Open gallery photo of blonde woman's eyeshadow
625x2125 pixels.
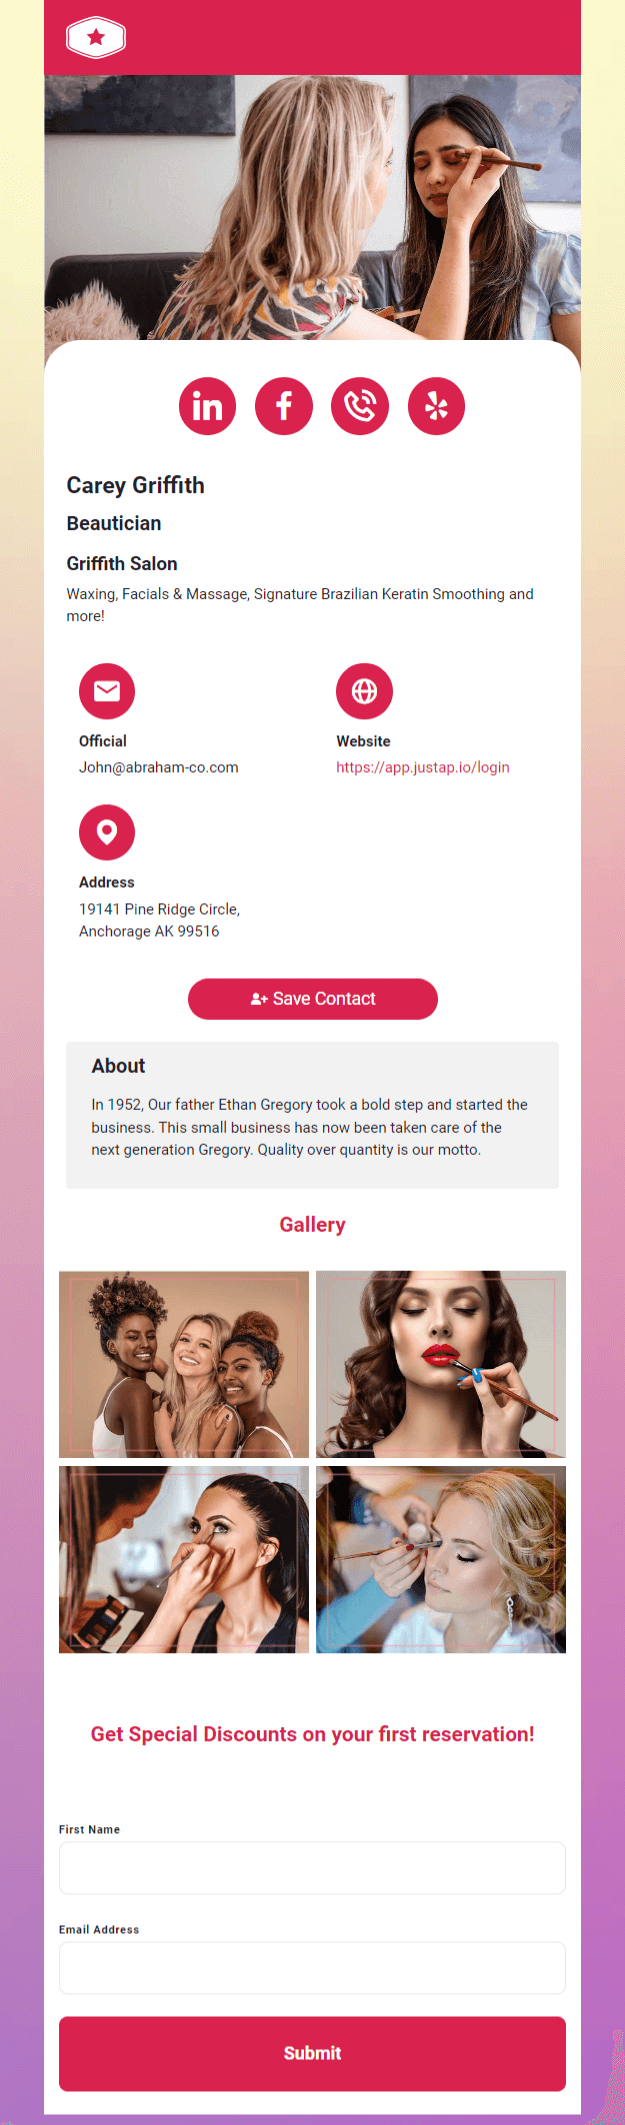[441, 1559]
